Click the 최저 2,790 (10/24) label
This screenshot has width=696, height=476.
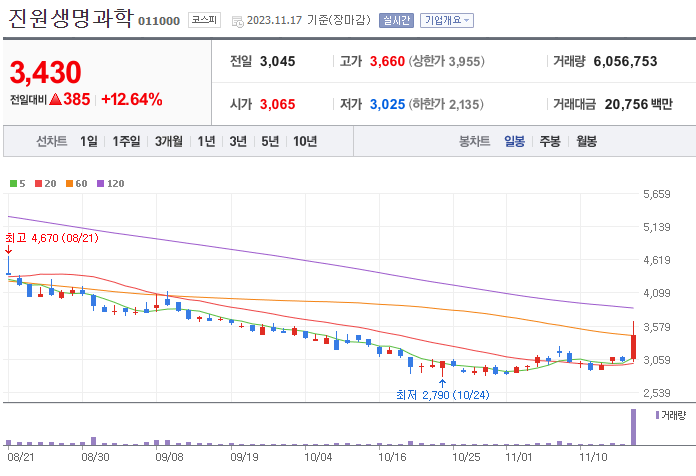click(443, 395)
